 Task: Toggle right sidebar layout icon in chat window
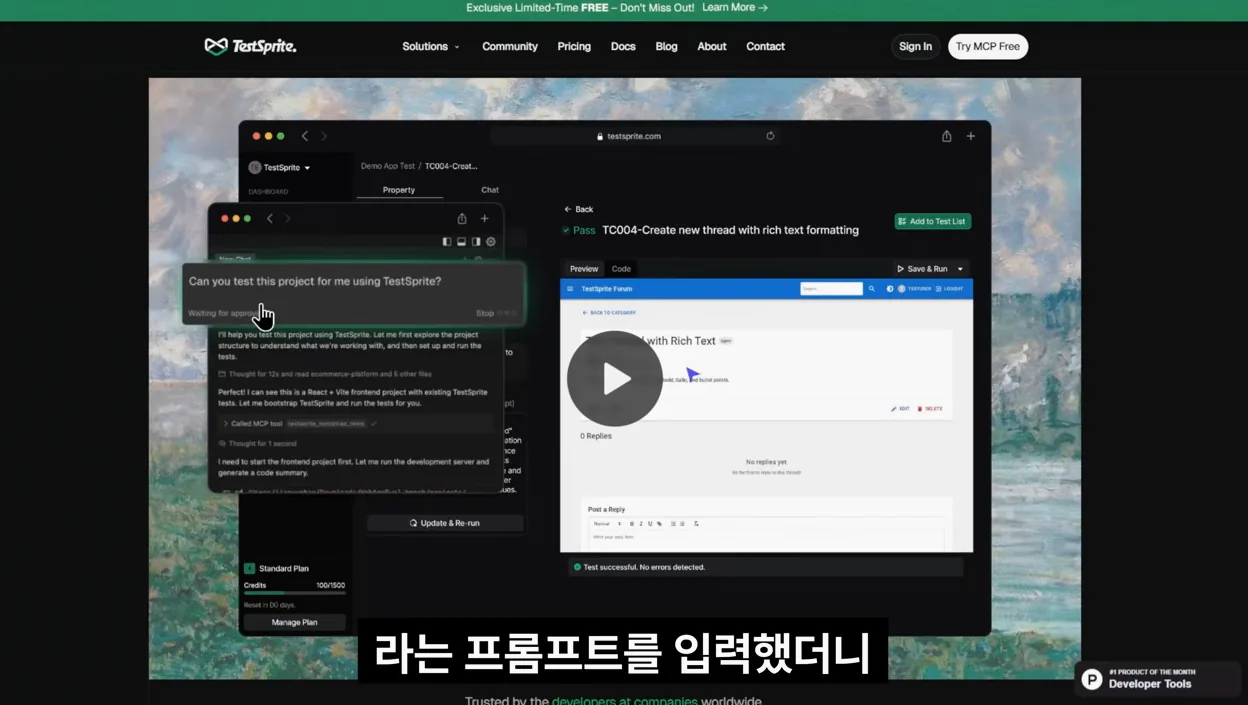(x=476, y=241)
